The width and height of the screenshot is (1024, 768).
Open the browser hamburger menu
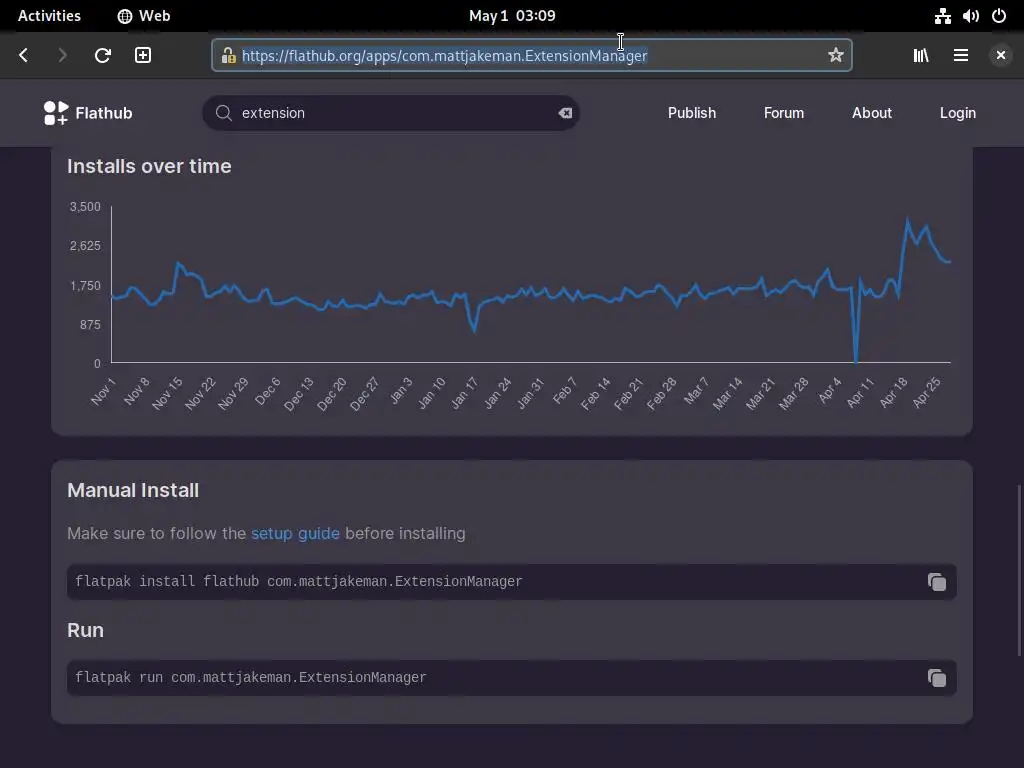point(961,56)
